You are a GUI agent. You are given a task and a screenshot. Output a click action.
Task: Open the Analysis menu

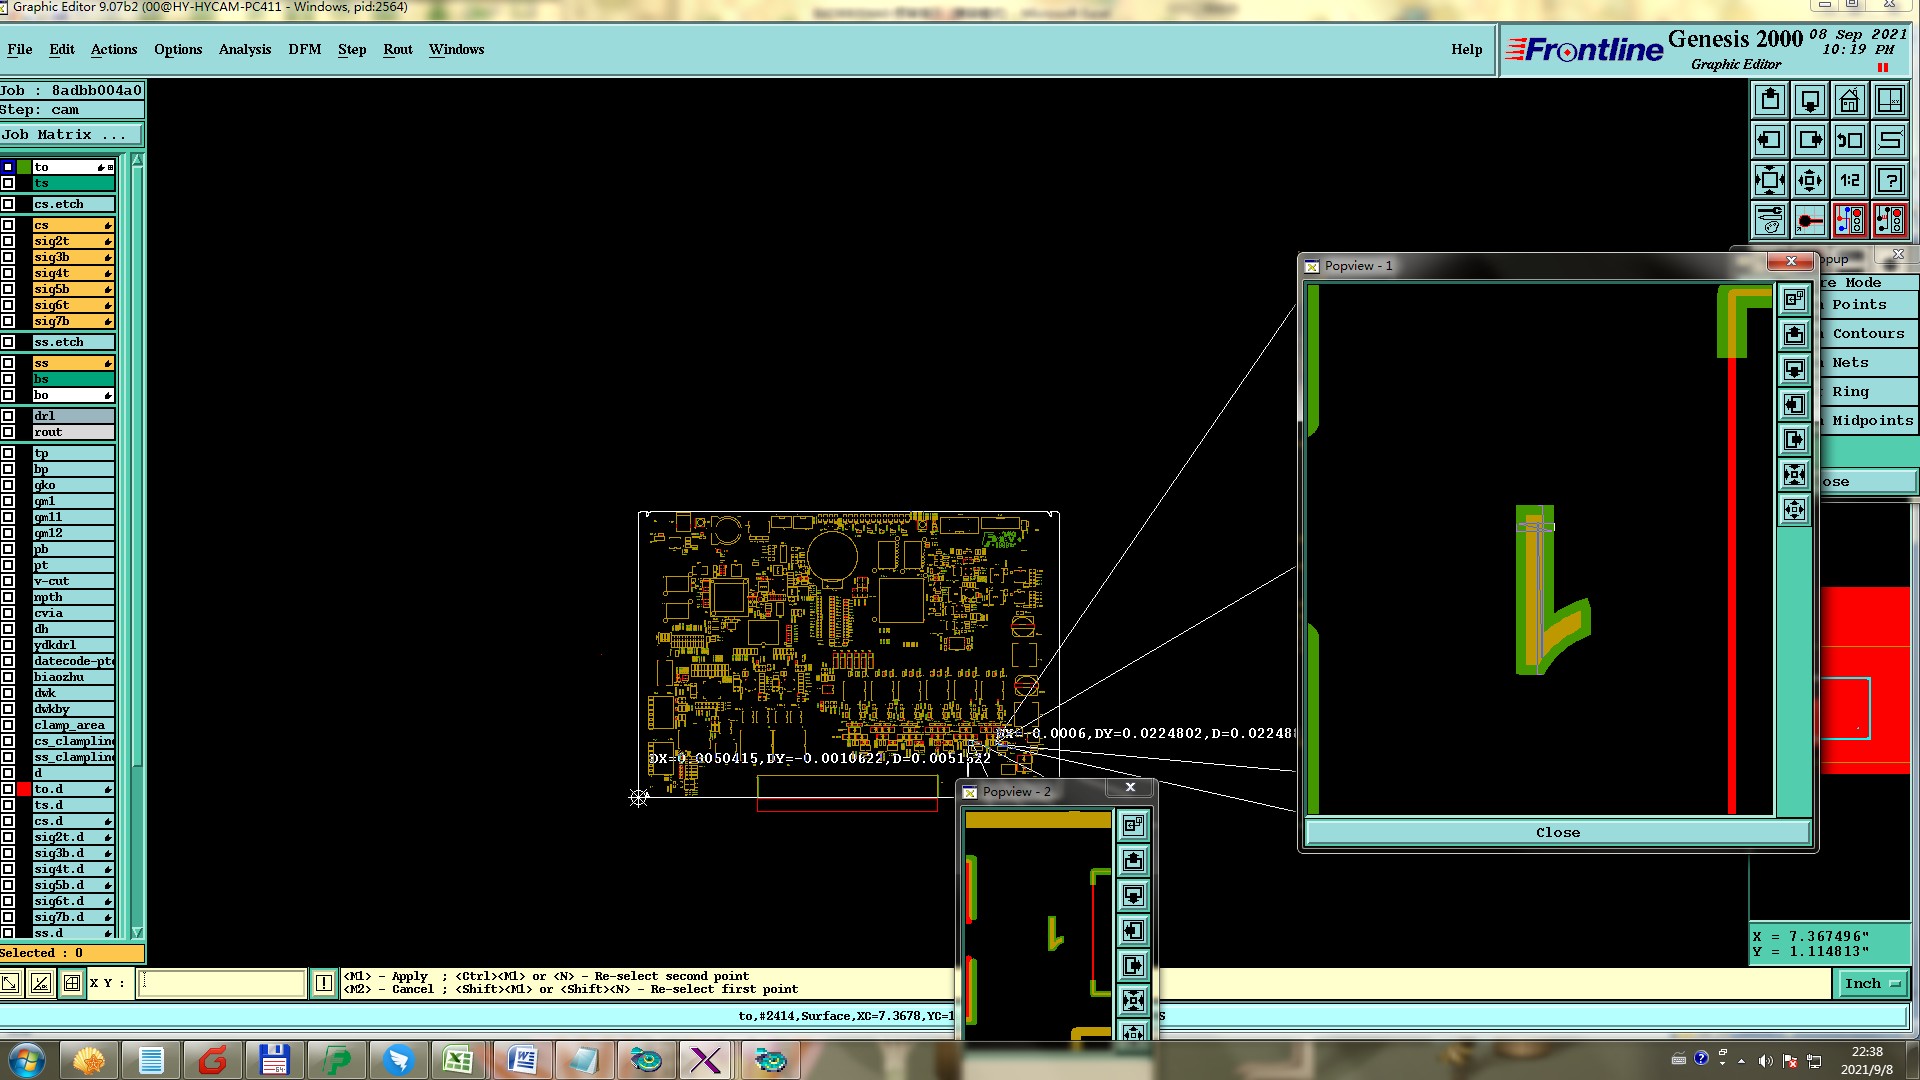click(x=244, y=49)
